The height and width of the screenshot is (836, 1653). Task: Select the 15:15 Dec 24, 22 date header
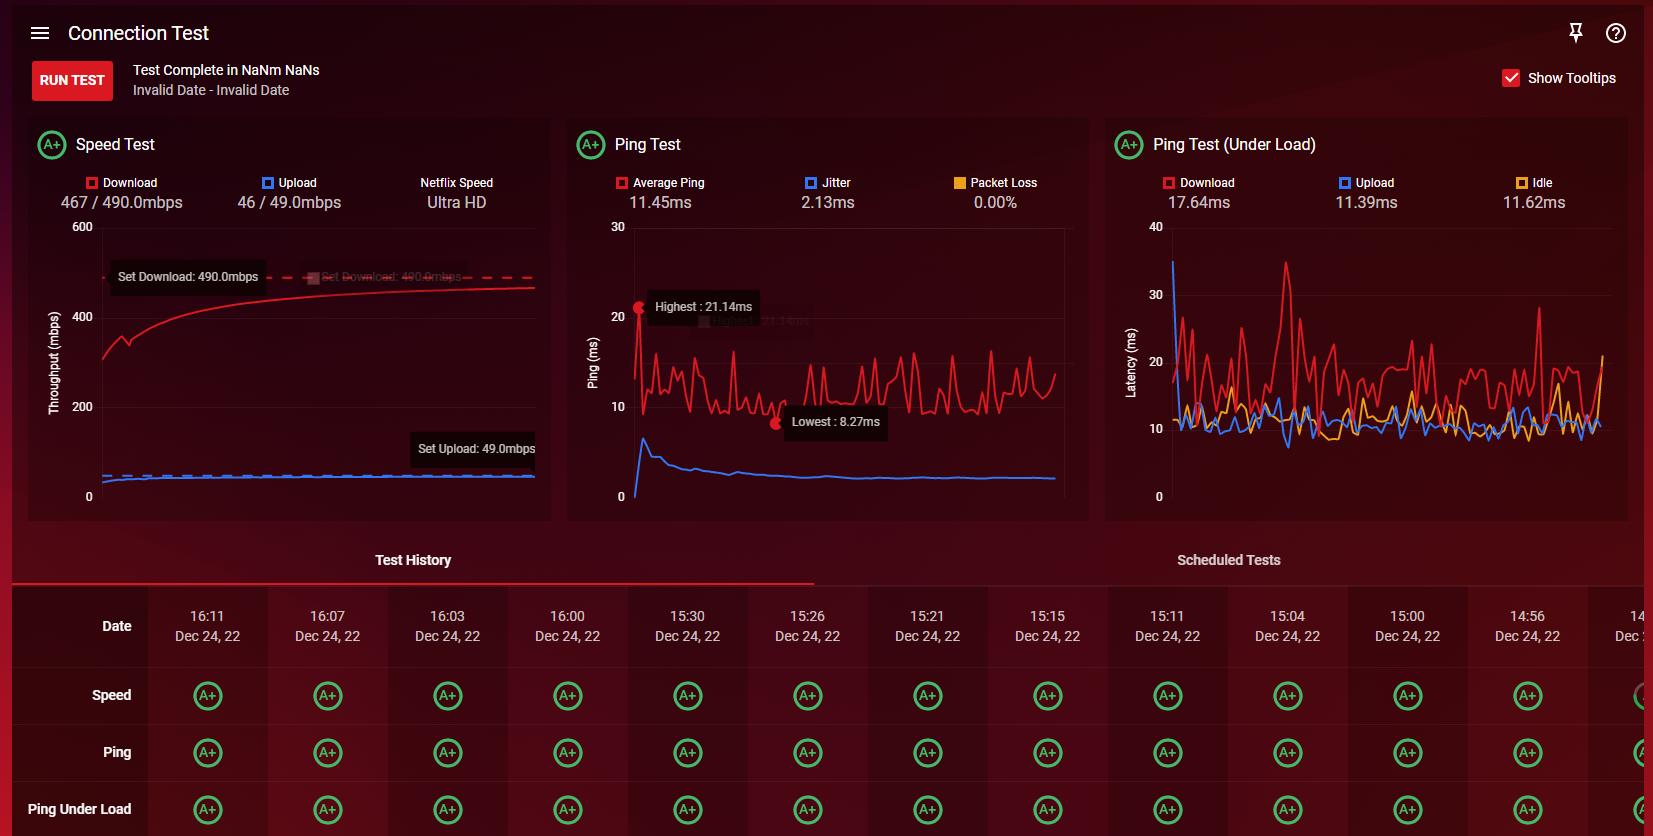click(1048, 626)
